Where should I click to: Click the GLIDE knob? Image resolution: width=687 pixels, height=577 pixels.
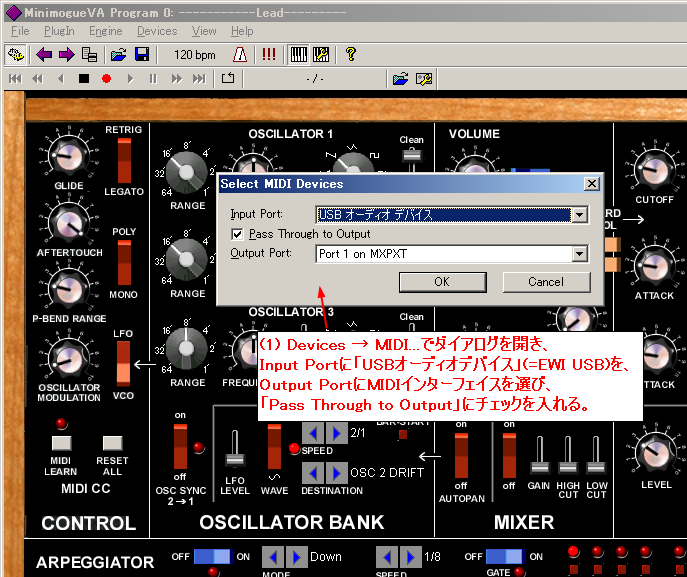pyautogui.click(x=69, y=156)
